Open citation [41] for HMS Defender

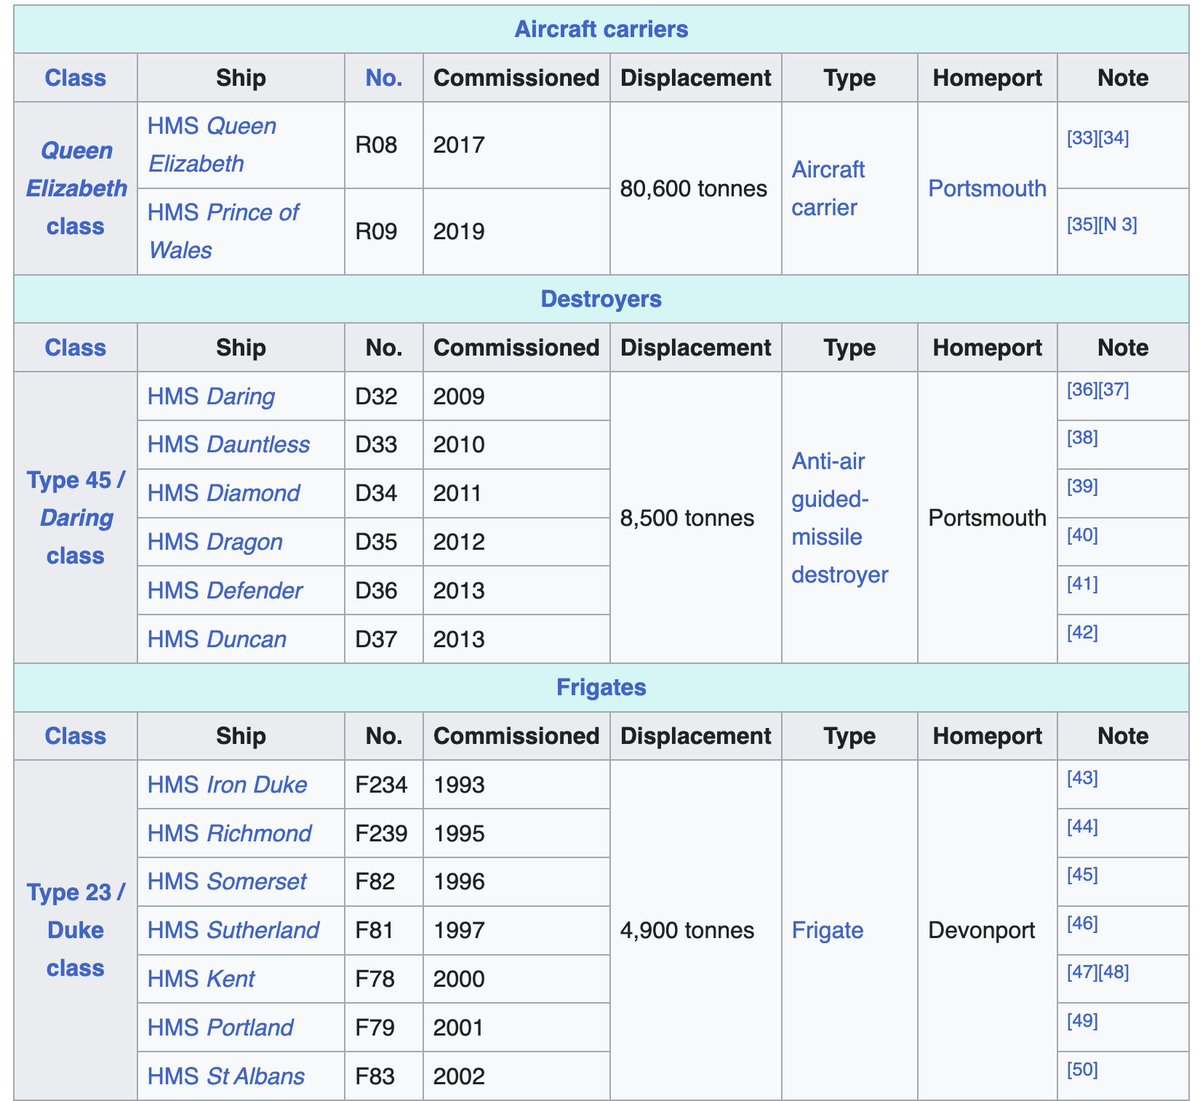click(x=1082, y=583)
